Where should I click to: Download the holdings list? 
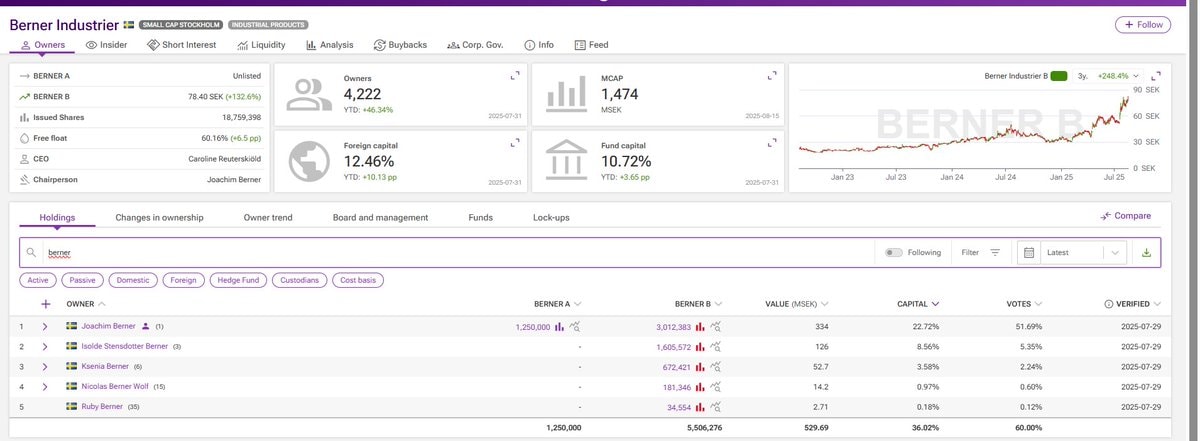click(1146, 253)
